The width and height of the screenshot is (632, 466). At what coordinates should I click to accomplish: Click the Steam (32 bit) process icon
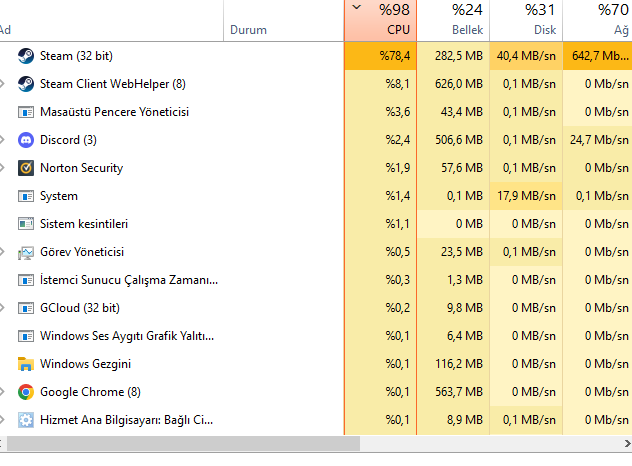click(x=26, y=56)
